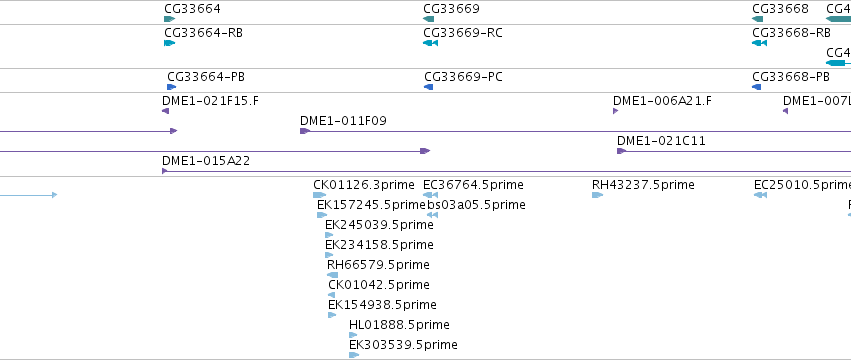Image resolution: width=851 pixels, height=360 pixels.
Task: Select the RH43237.5prime EST glyph
Action: click(598, 195)
